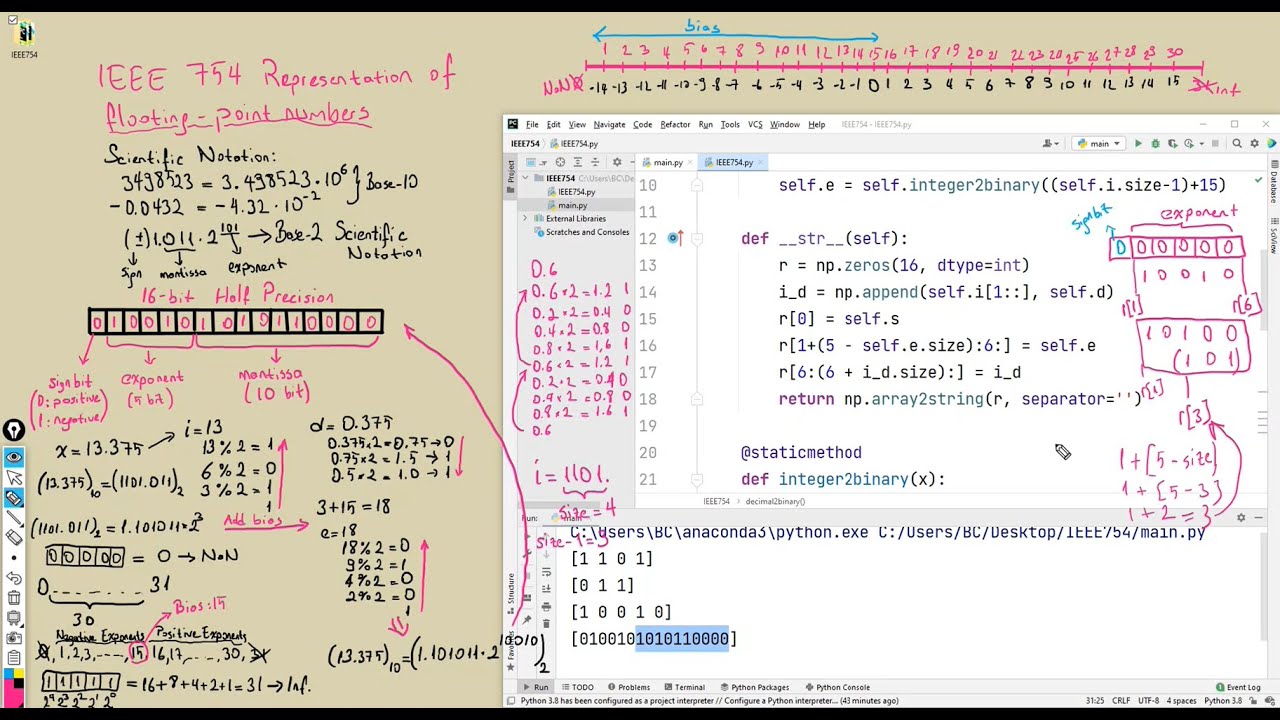Select the arrow pointer annotation tool
1280x720 pixels.
point(15,477)
